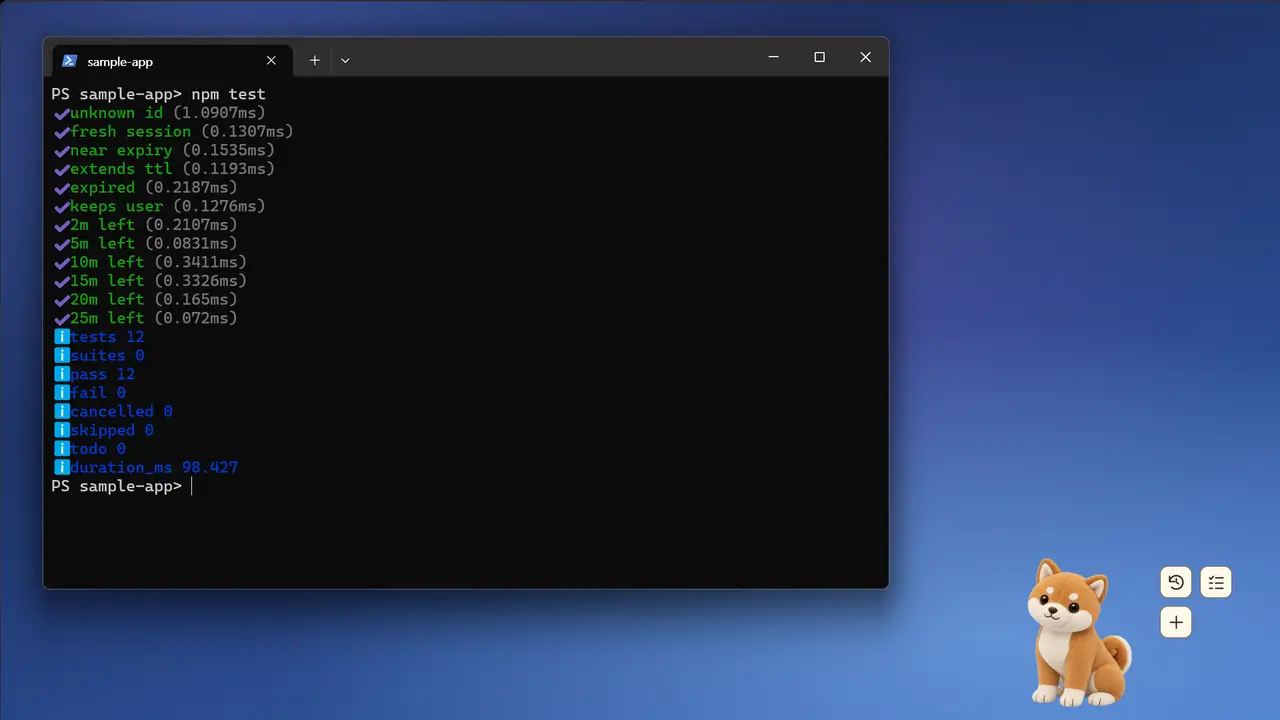Click the 'suites 0' summary line
The image size is (1280, 720).
click(99, 356)
